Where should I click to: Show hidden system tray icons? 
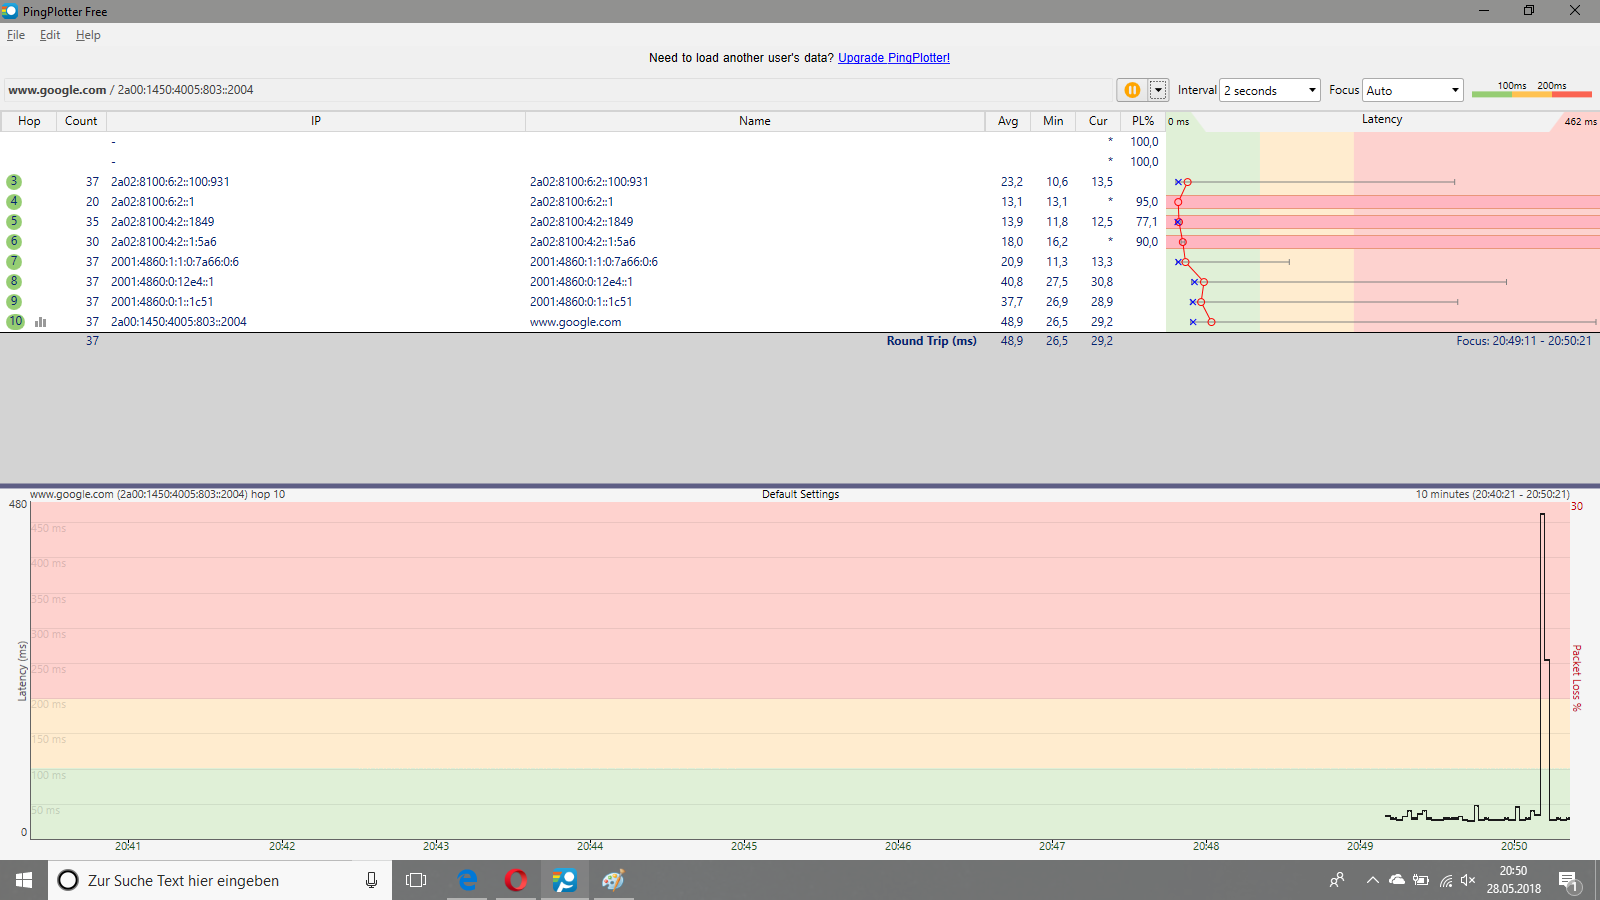pyautogui.click(x=1372, y=880)
